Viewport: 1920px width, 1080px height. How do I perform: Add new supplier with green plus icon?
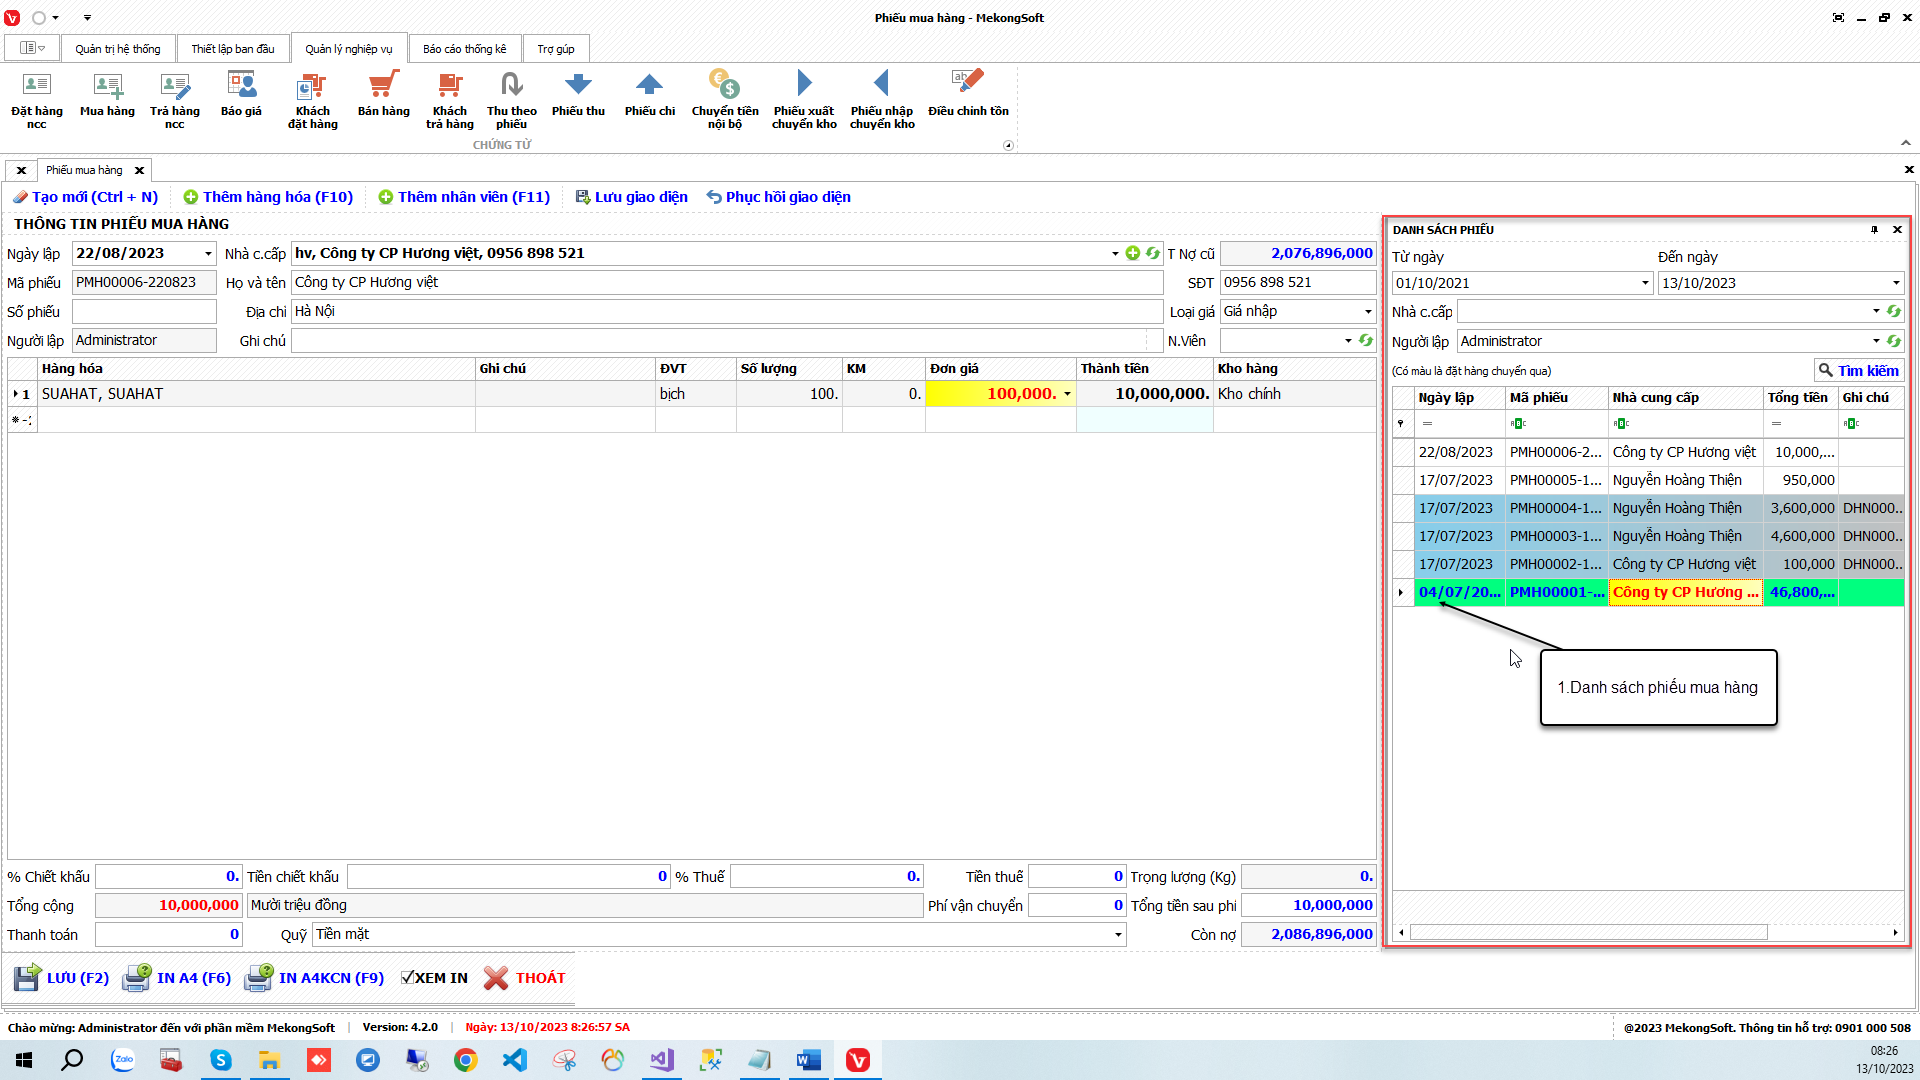click(x=1132, y=253)
